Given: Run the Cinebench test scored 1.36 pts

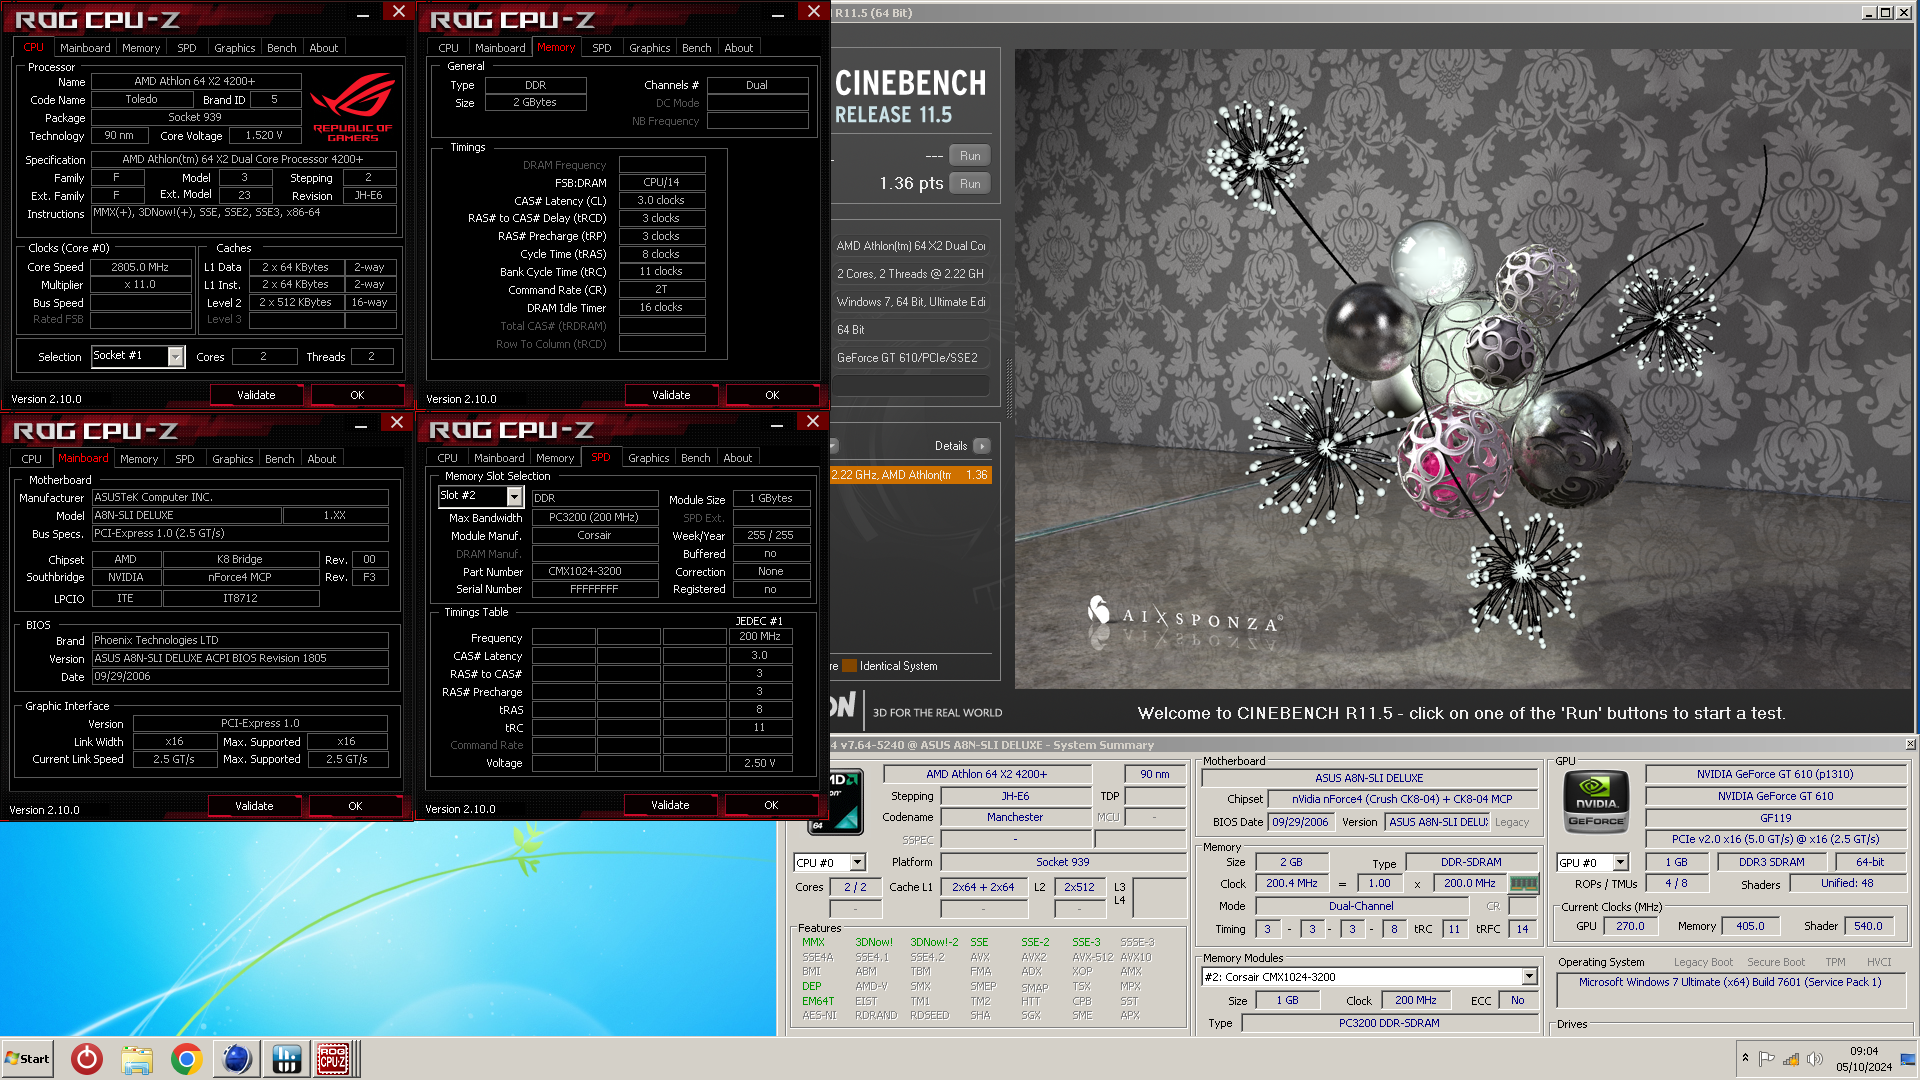Looking at the screenshot, I should [x=970, y=184].
